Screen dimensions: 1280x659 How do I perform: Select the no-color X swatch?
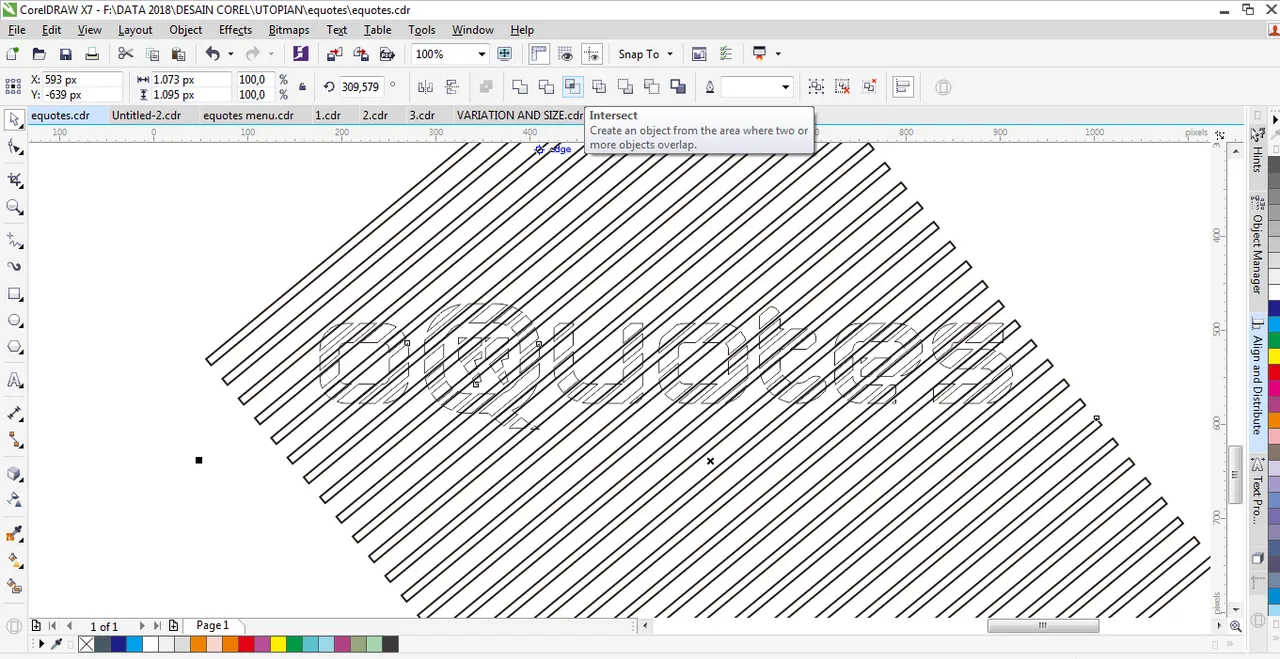(x=86, y=645)
